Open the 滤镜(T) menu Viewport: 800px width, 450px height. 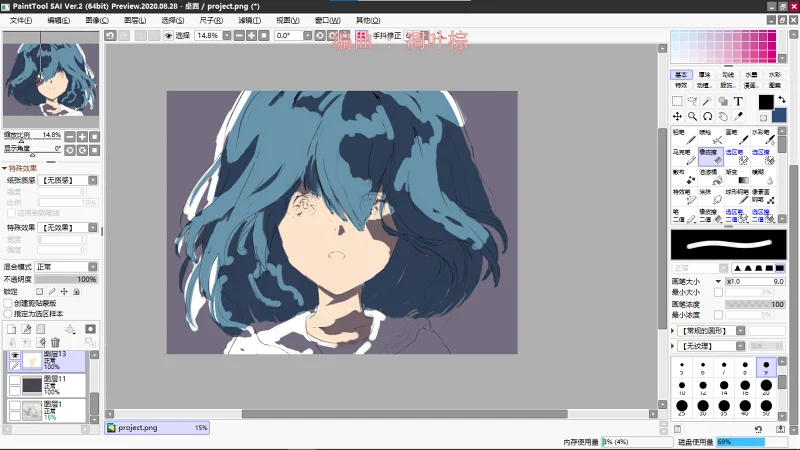point(249,20)
